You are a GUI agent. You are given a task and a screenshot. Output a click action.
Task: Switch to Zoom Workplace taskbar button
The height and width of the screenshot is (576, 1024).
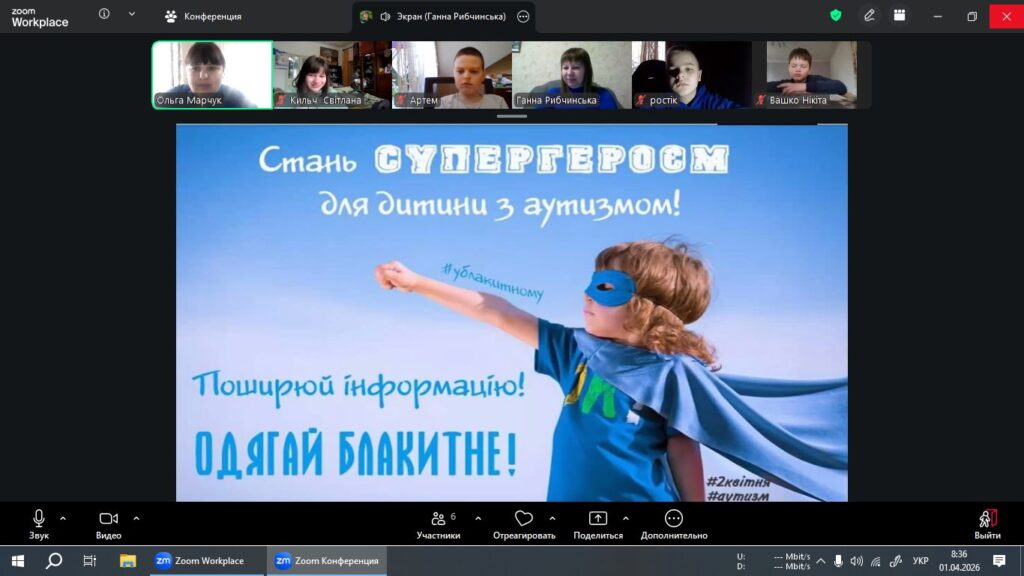(200, 560)
